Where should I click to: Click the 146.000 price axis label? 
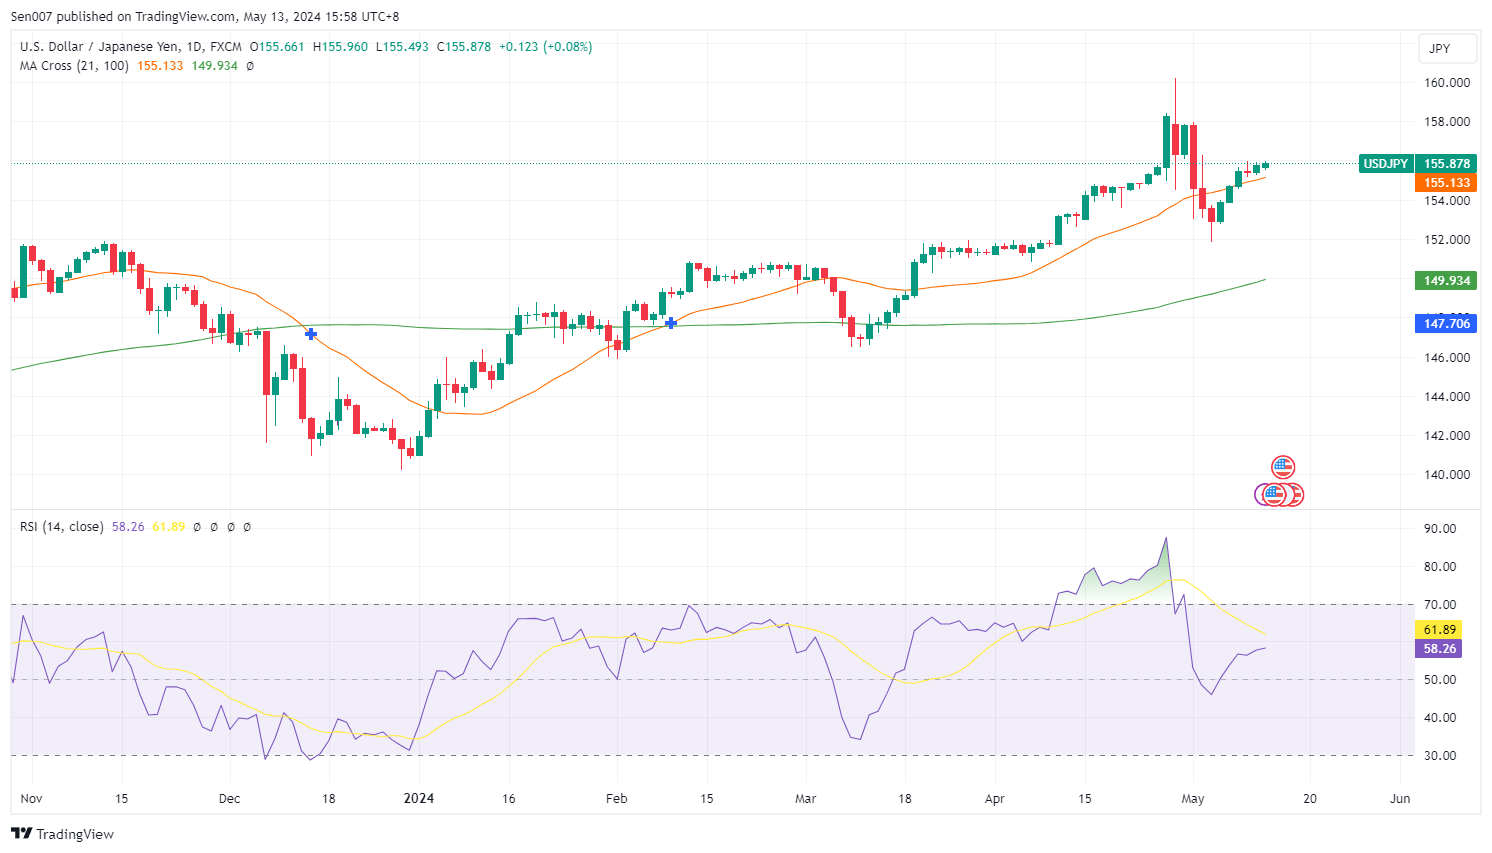tap(1447, 358)
